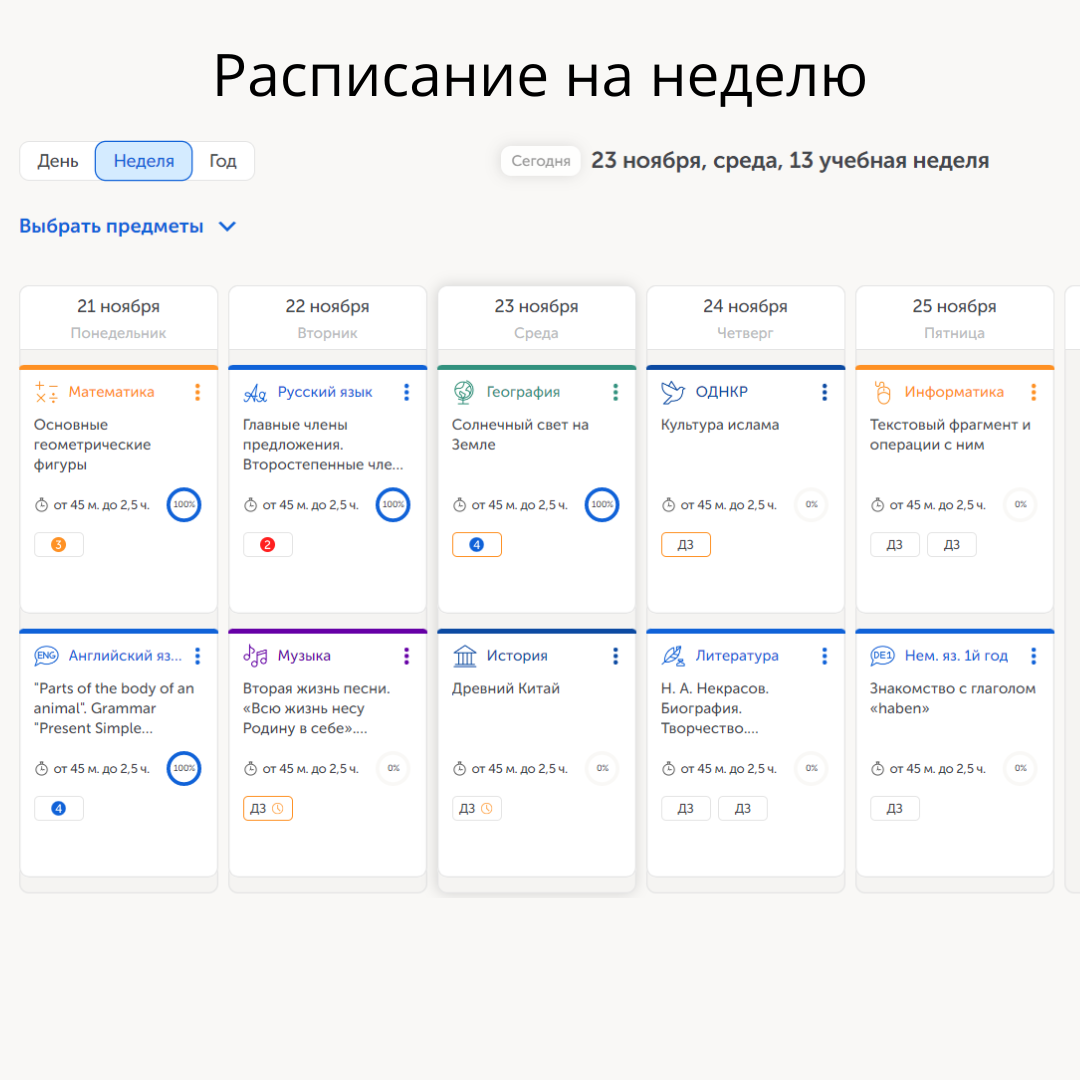Click the История building icon
Viewport: 1080px width, 1080px height.
(x=464, y=655)
